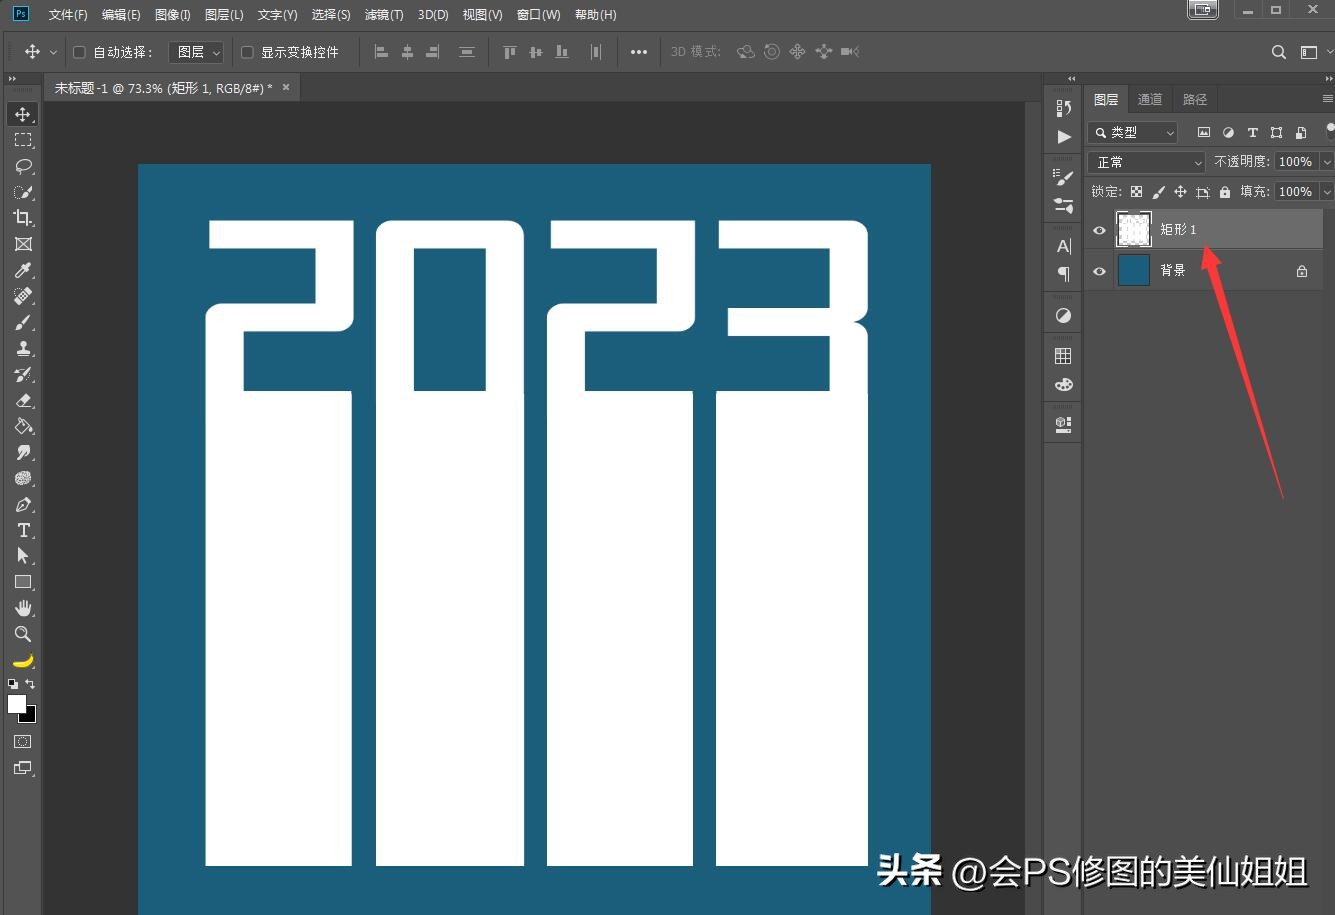Select the Zoom tool
The height and width of the screenshot is (915, 1335).
tap(23, 634)
